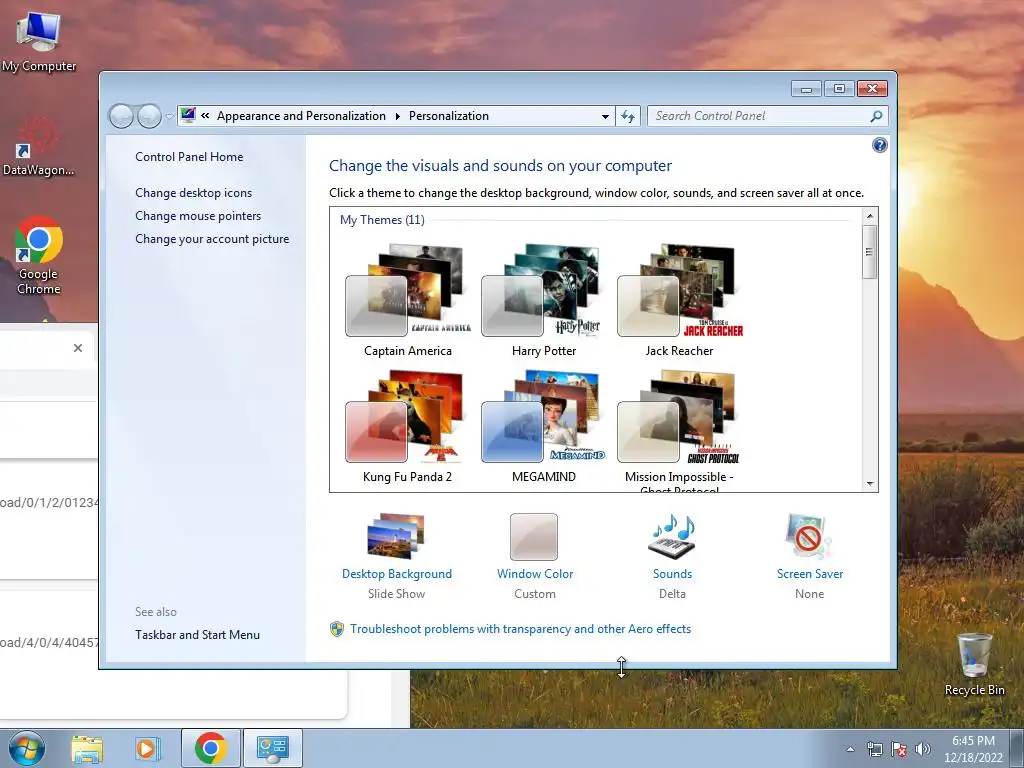
Task: Click the search magnifier icon
Action: point(876,116)
